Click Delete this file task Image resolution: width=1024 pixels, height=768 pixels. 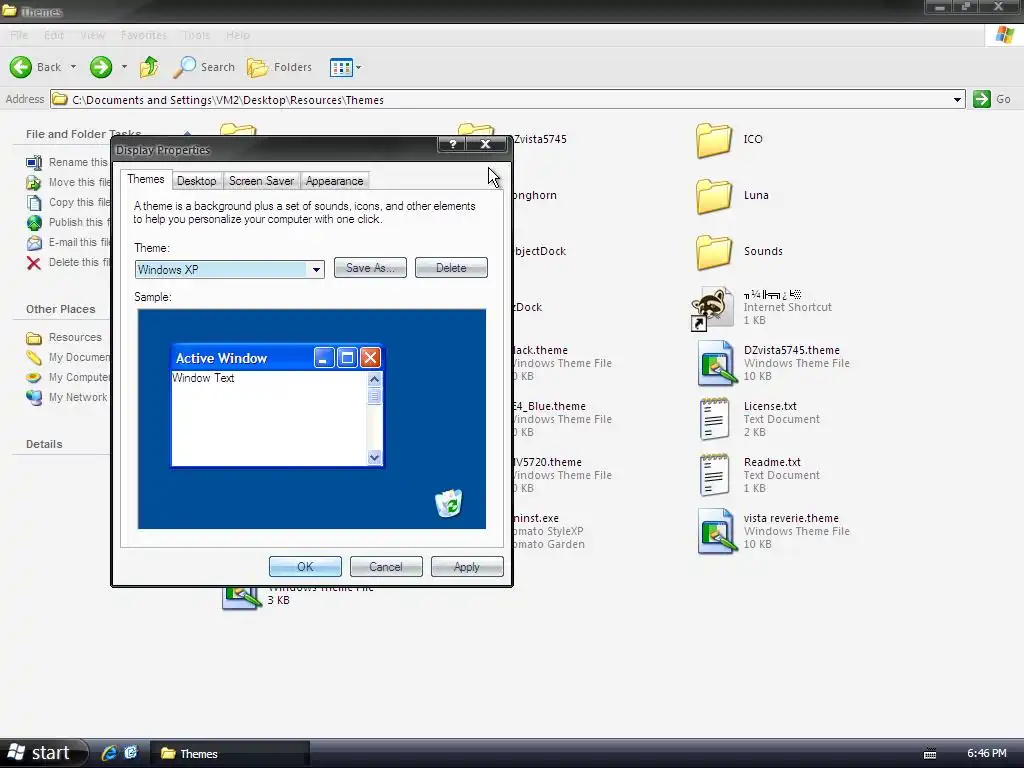(x=68, y=263)
